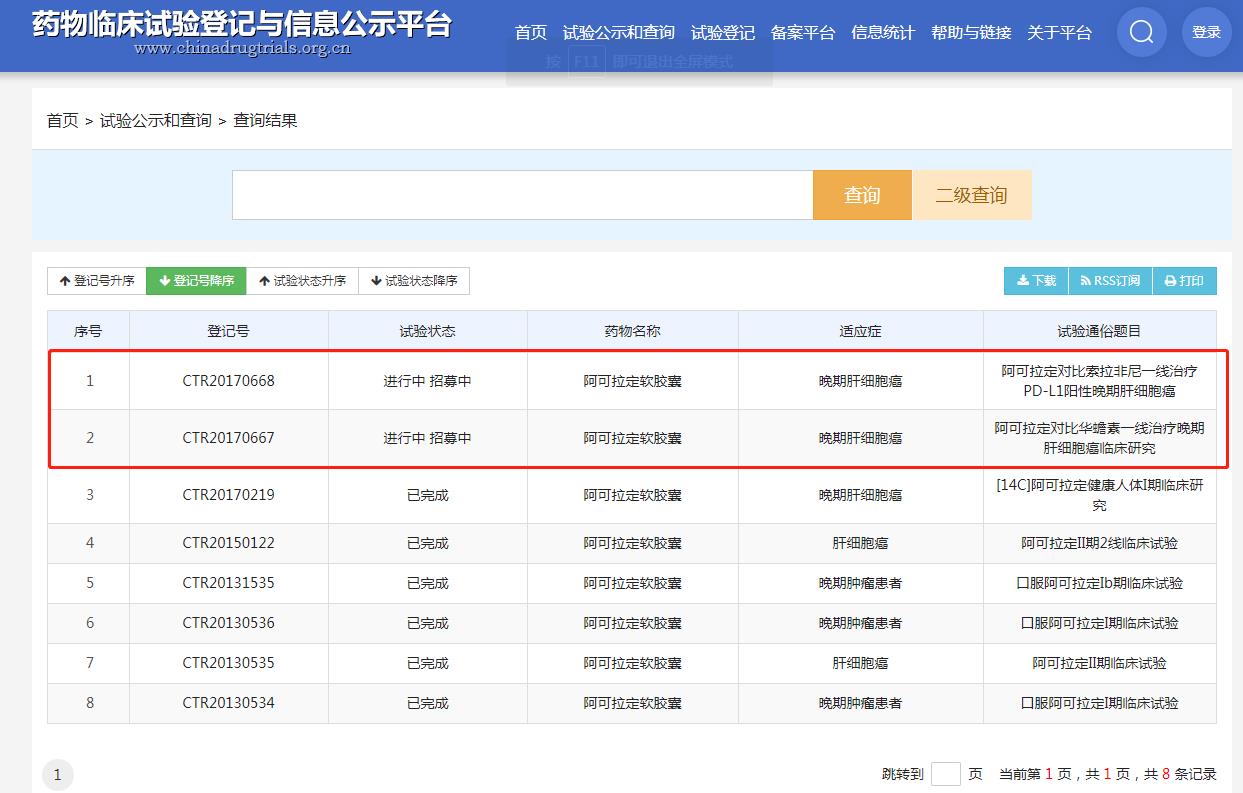Sort by 登记号降序 descending
Screen dimensions: 1243x793
tap(196, 281)
